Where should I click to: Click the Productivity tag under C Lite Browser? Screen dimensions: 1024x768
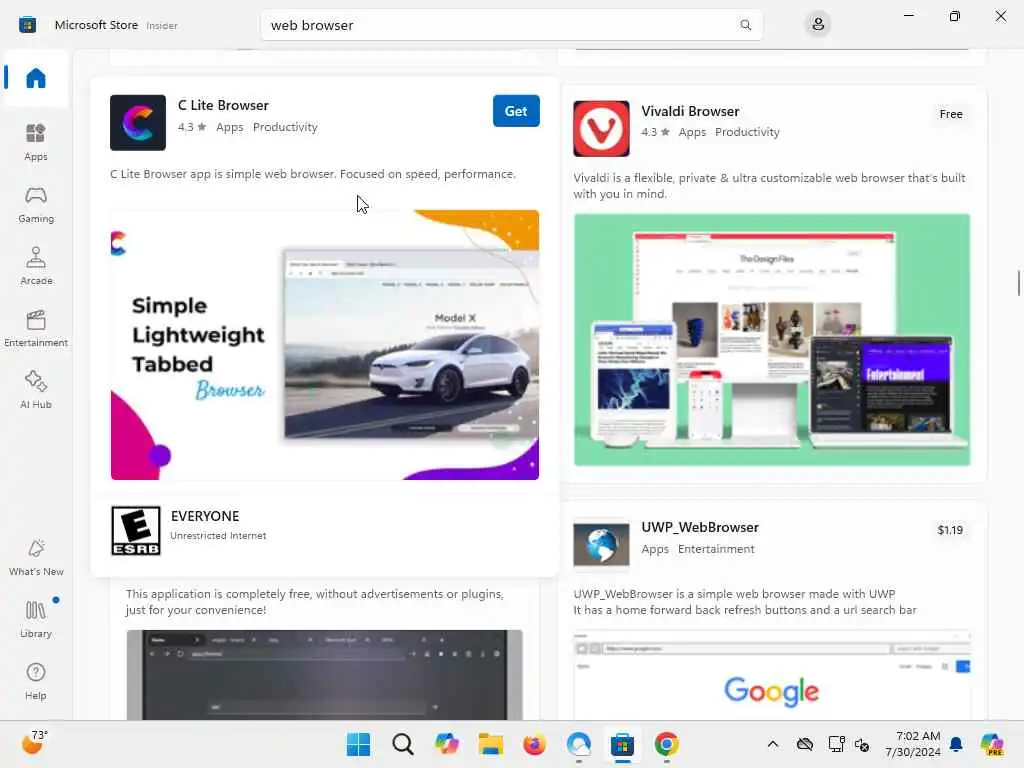coord(285,127)
